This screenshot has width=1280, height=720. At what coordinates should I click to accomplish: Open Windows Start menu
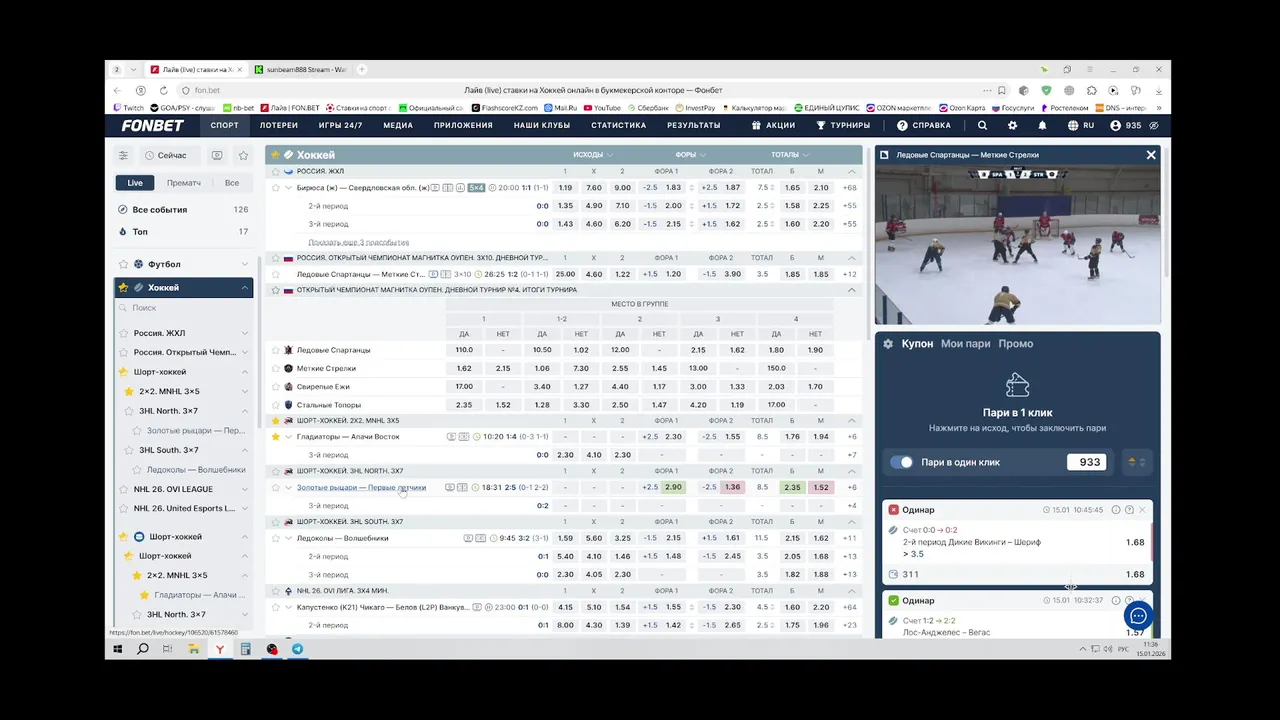tap(117, 649)
